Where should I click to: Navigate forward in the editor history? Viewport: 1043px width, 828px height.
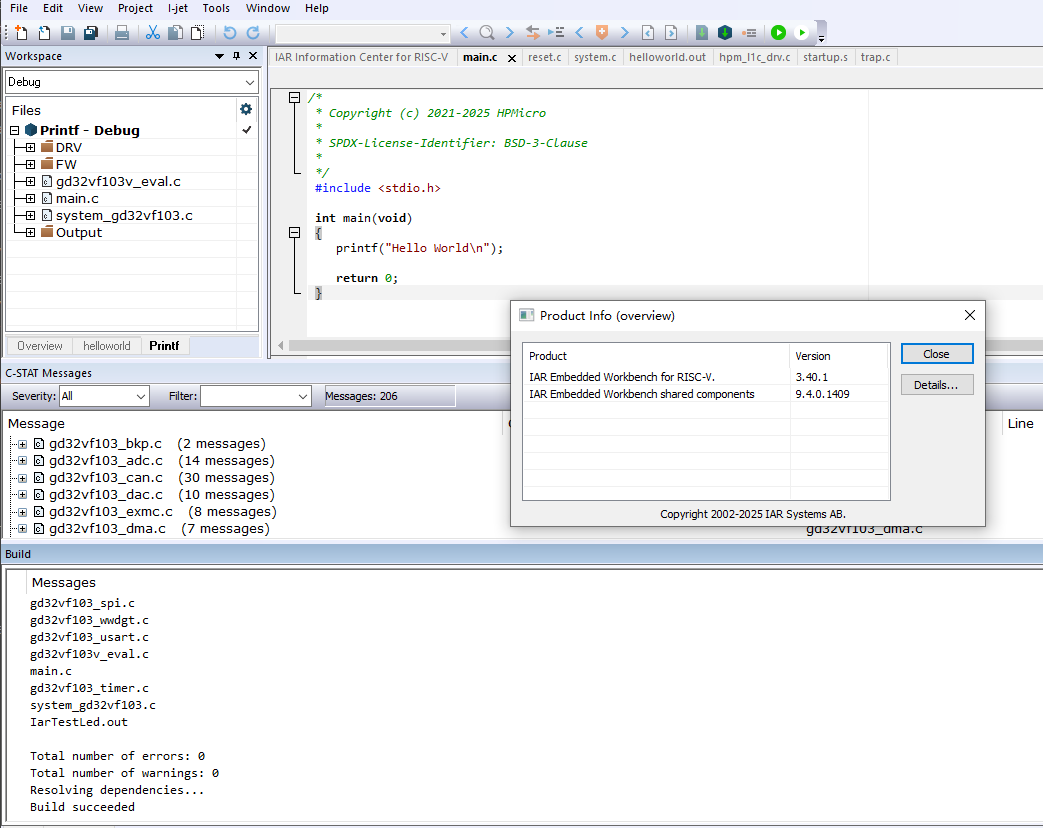click(x=671, y=33)
